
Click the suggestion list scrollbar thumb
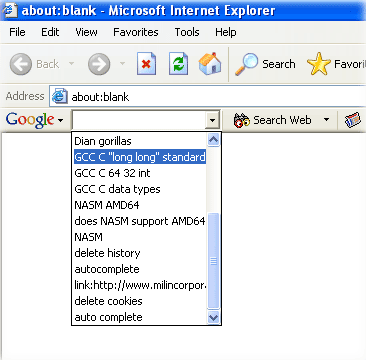tap(213, 261)
